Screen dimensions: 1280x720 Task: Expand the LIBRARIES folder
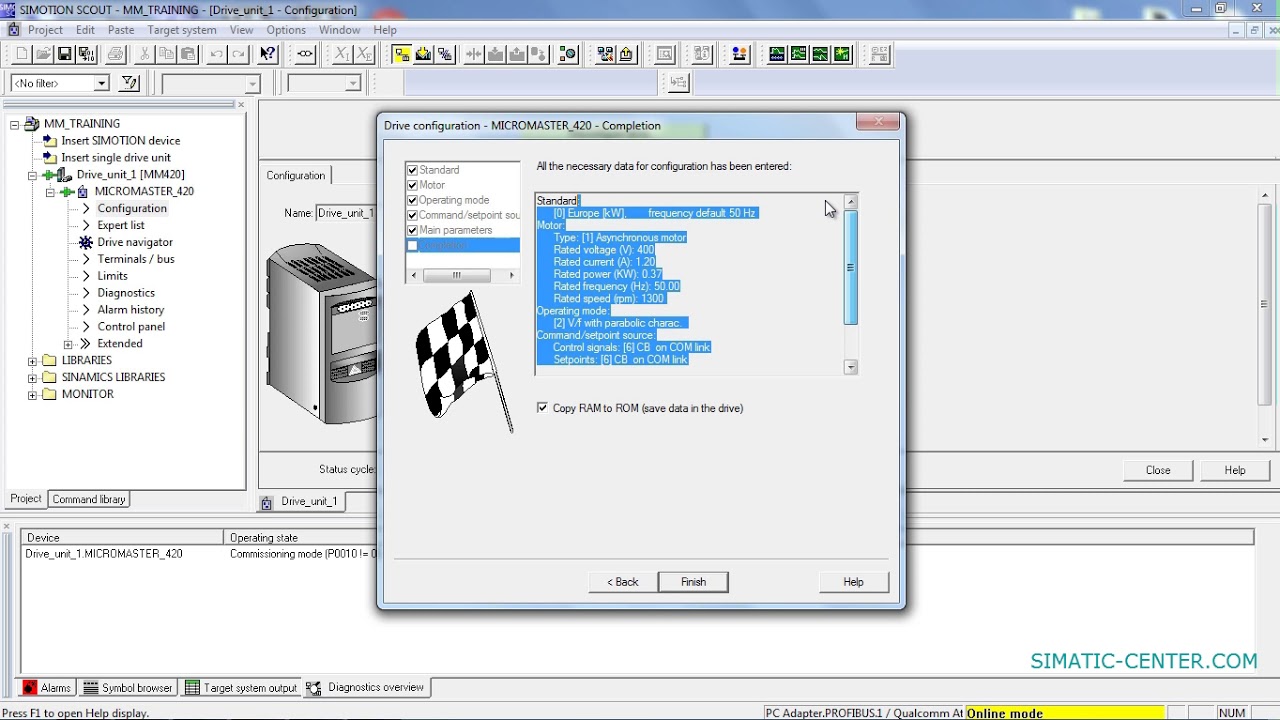[x=32, y=361]
